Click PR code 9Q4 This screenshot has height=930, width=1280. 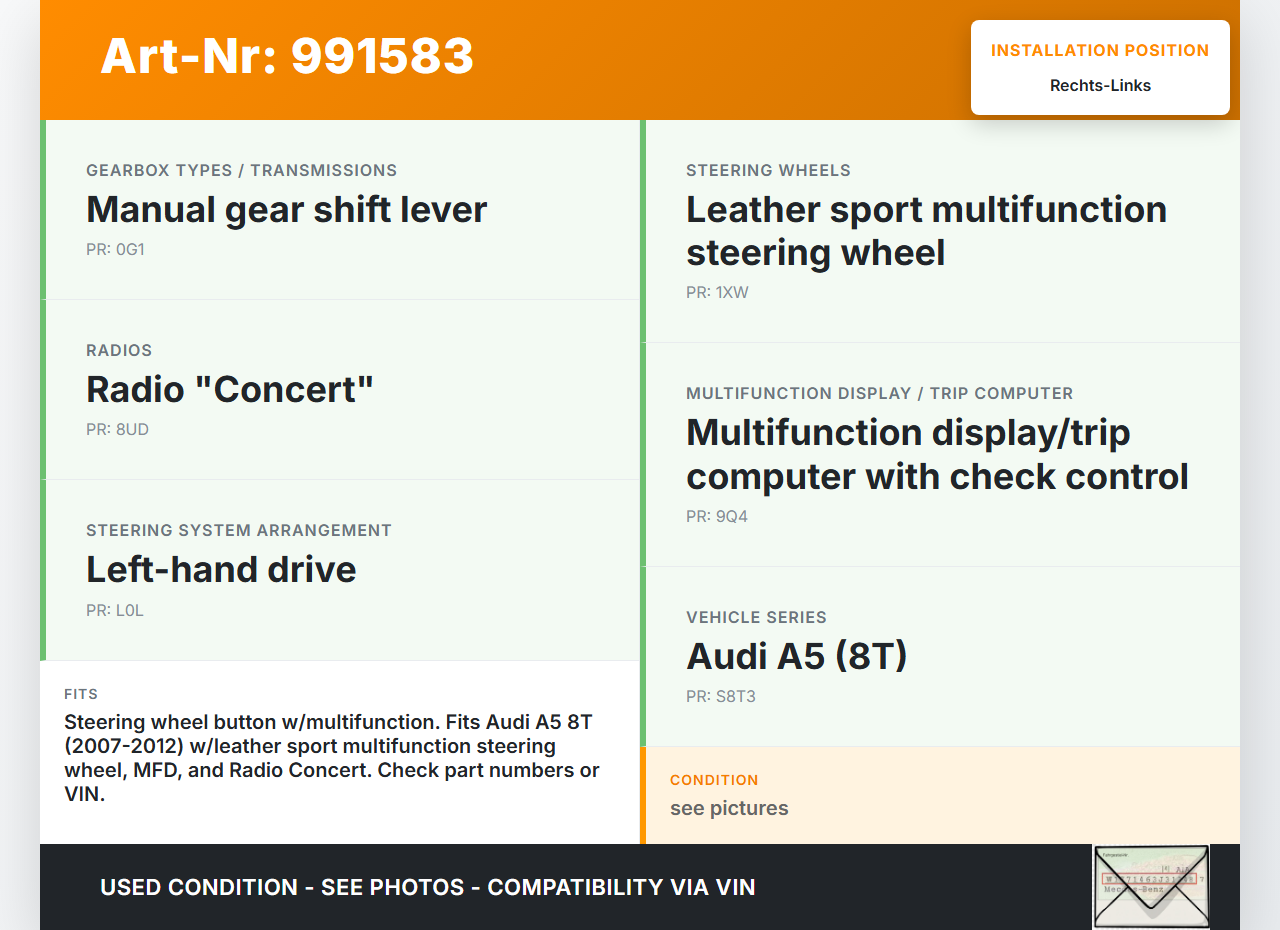717,517
